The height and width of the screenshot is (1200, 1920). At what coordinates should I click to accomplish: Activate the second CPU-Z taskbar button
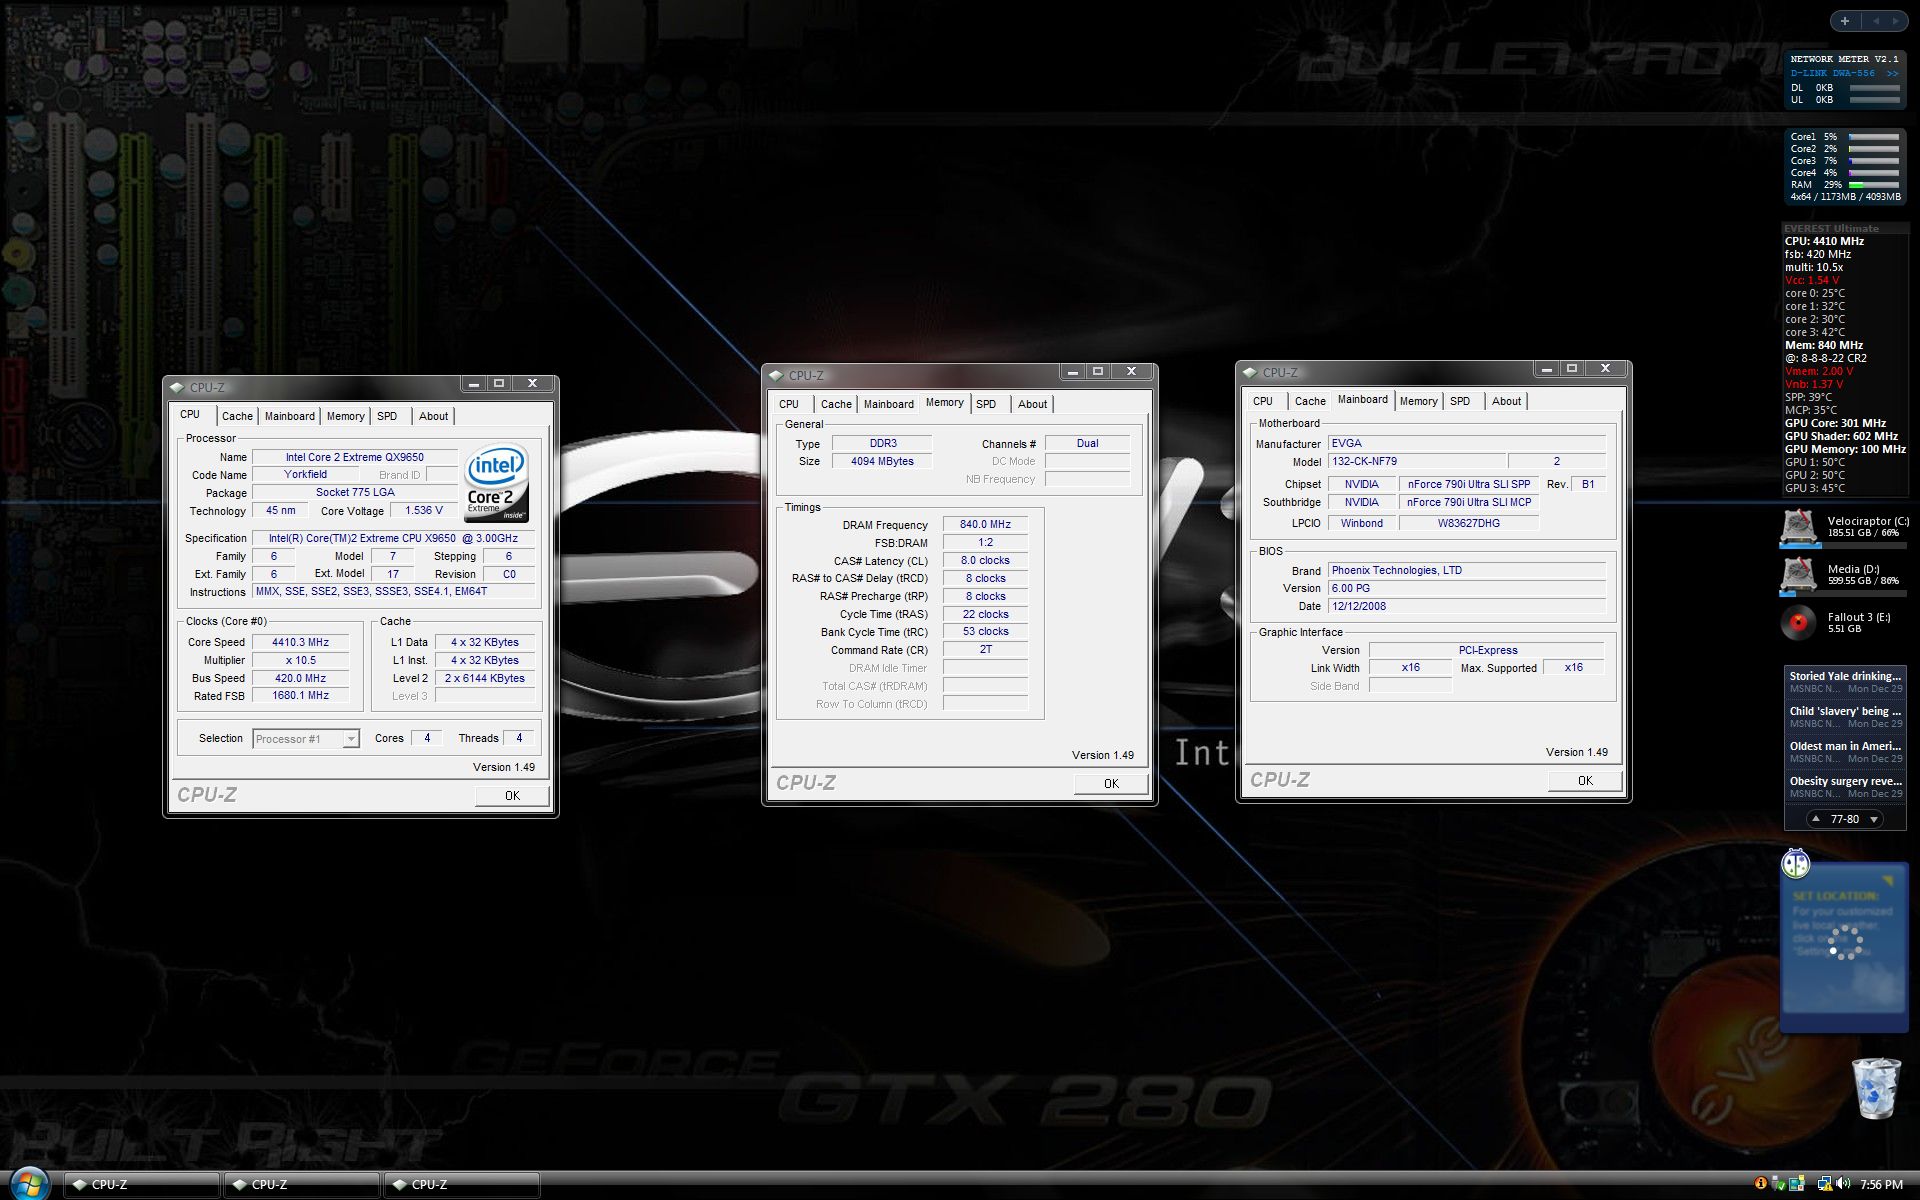pos(302,1185)
